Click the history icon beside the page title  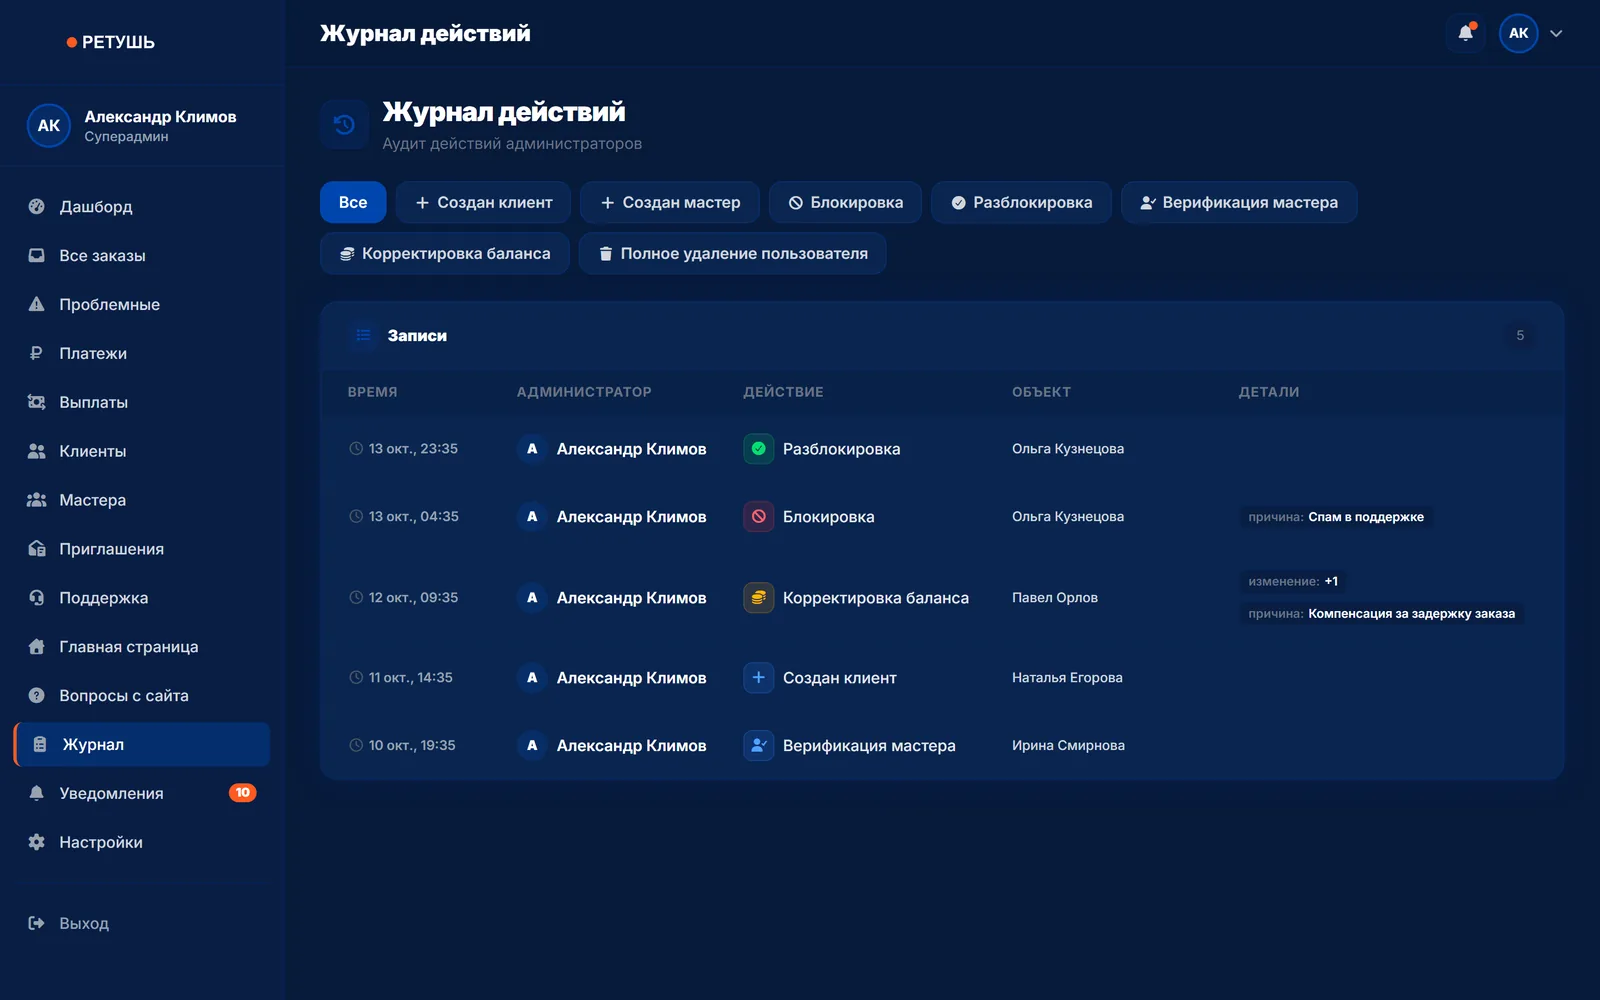[345, 125]
